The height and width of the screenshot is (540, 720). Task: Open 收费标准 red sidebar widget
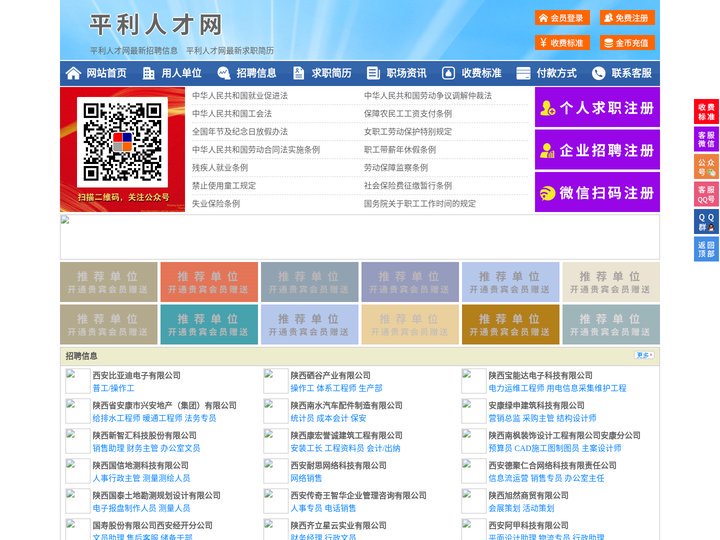[706, 112]
